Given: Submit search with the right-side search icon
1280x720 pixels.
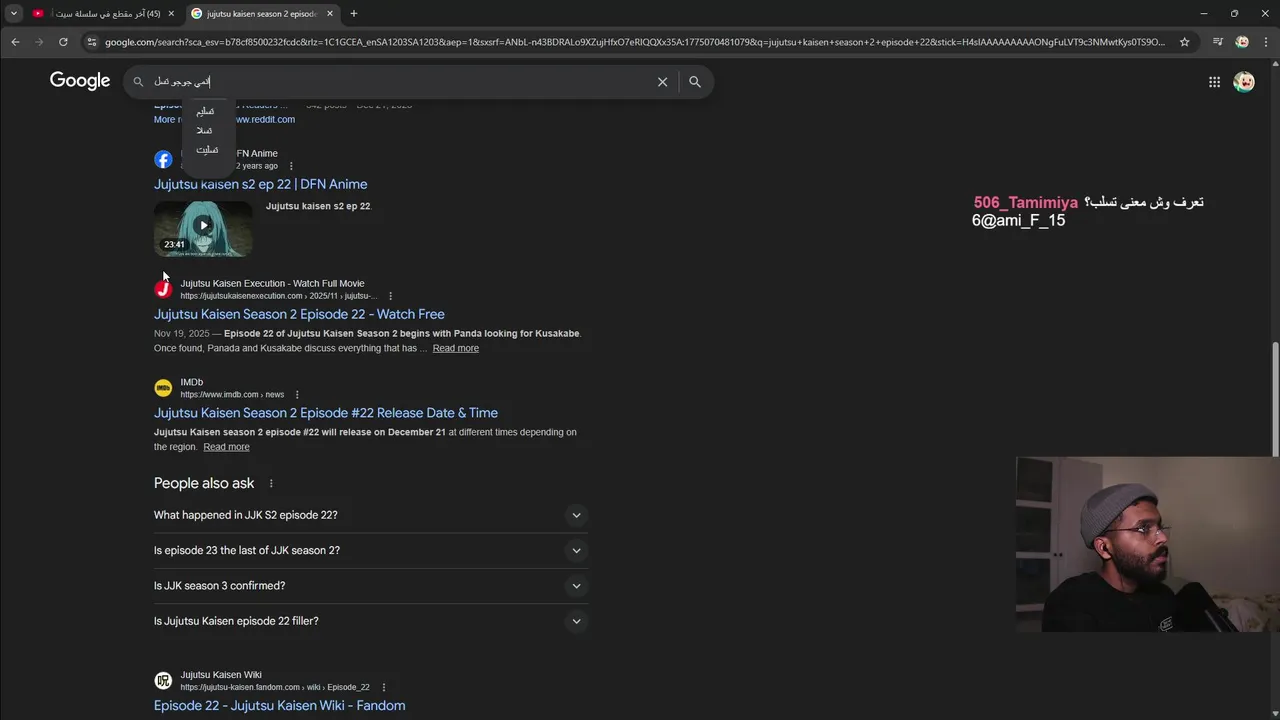Looking at the screenshot, I should (695, 82).
